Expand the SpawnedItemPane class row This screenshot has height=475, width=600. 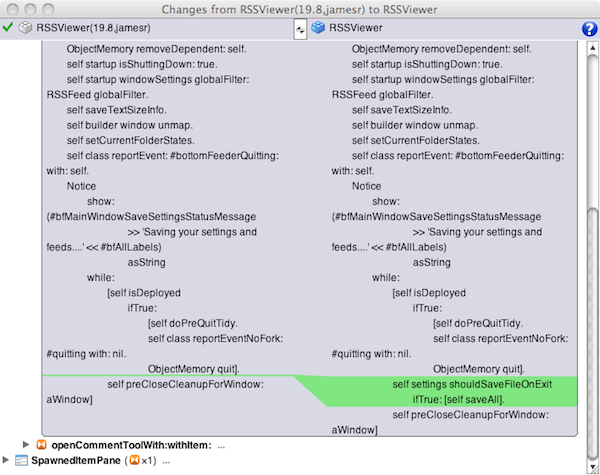pyautogui.click(x=5, y=460)
